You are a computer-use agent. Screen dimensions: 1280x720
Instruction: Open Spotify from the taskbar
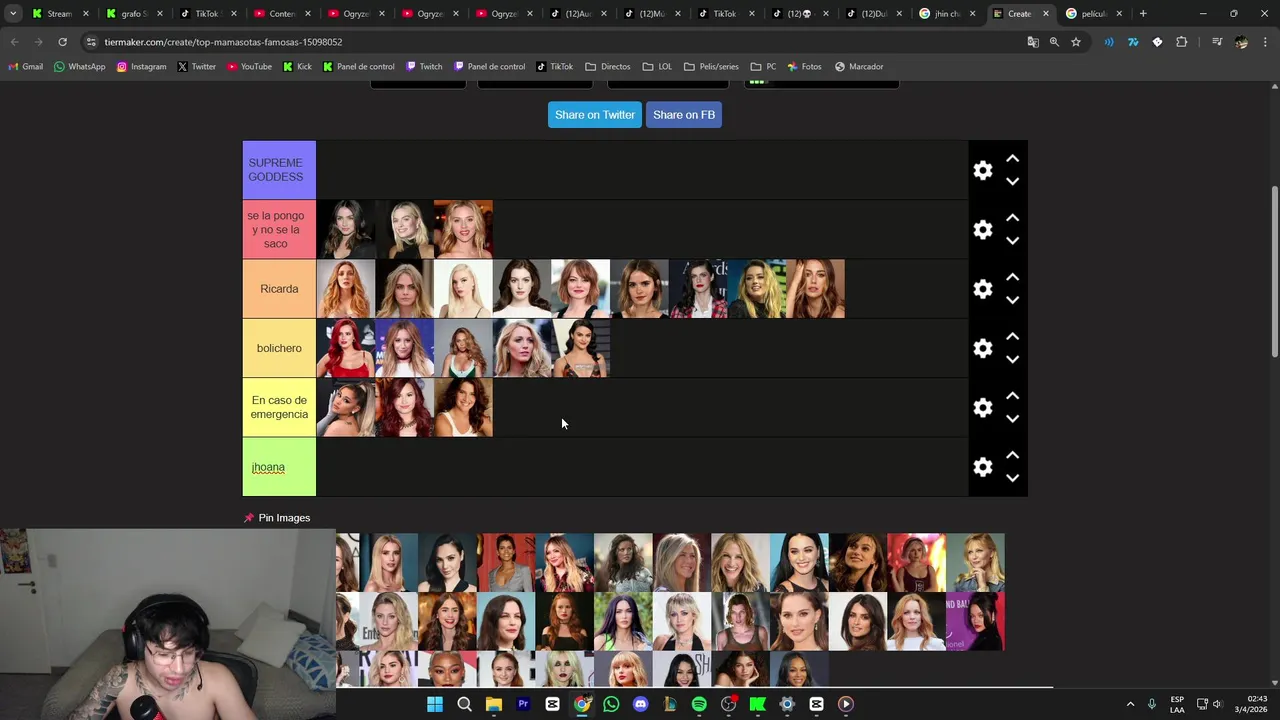[x=699, y=704]
